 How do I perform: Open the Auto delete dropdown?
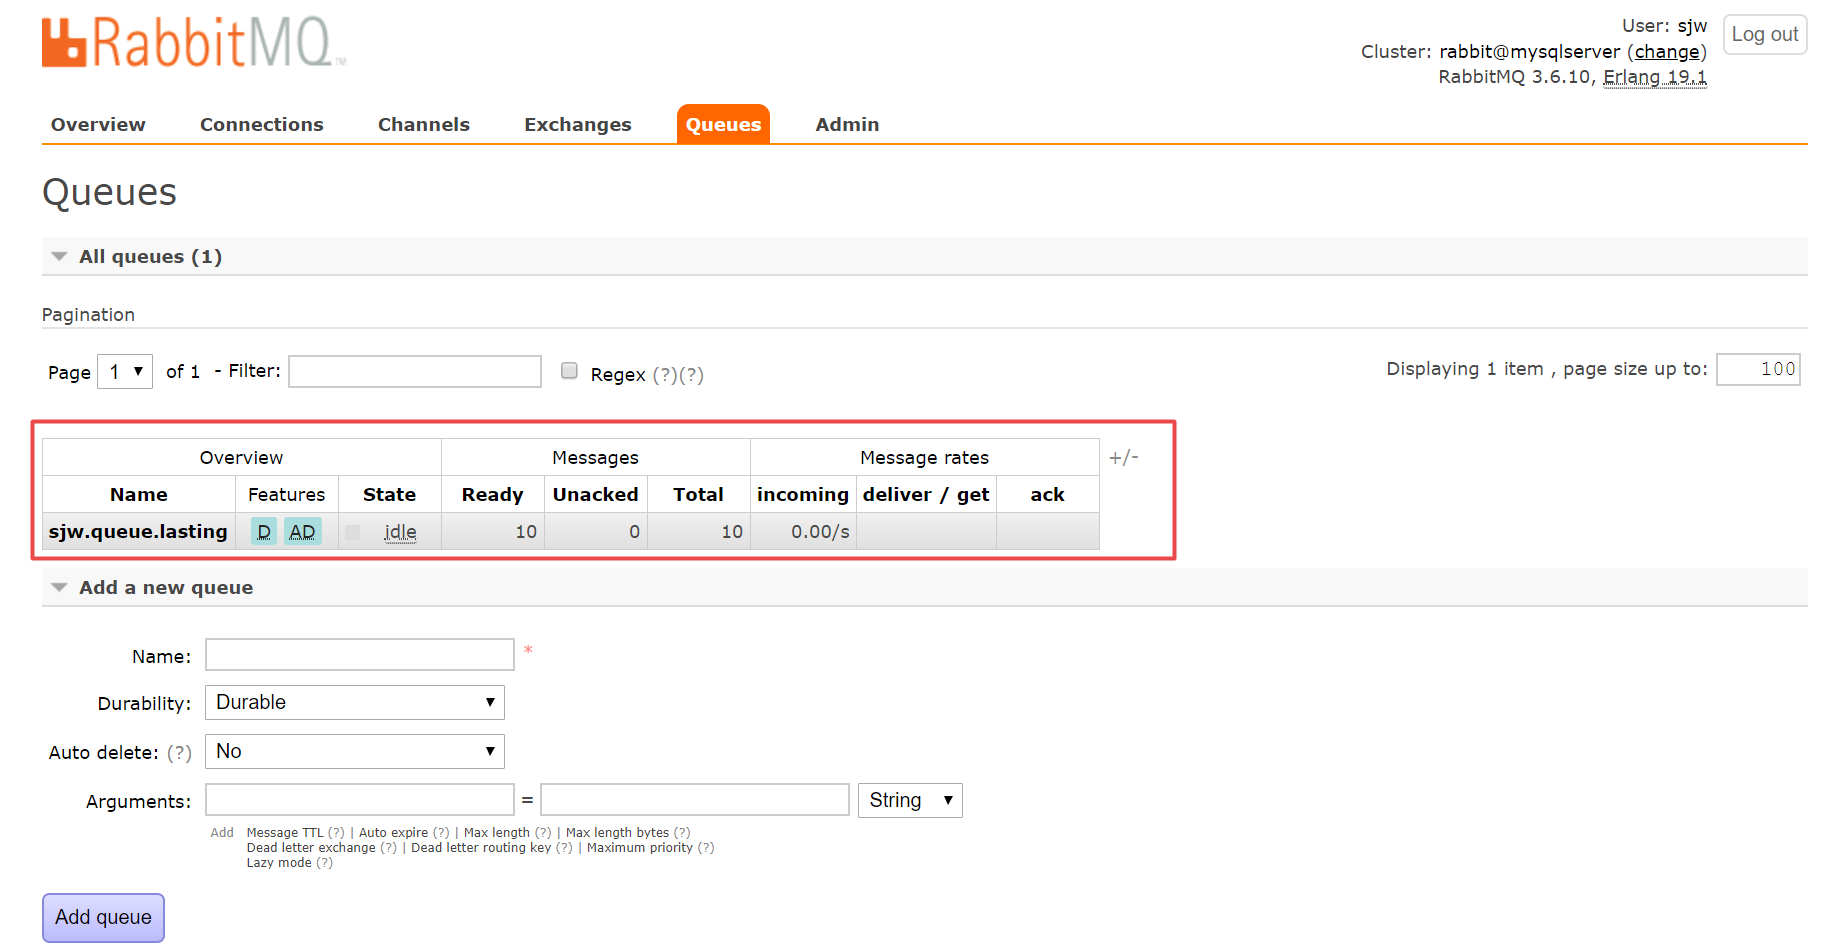(x=355, y=751)
